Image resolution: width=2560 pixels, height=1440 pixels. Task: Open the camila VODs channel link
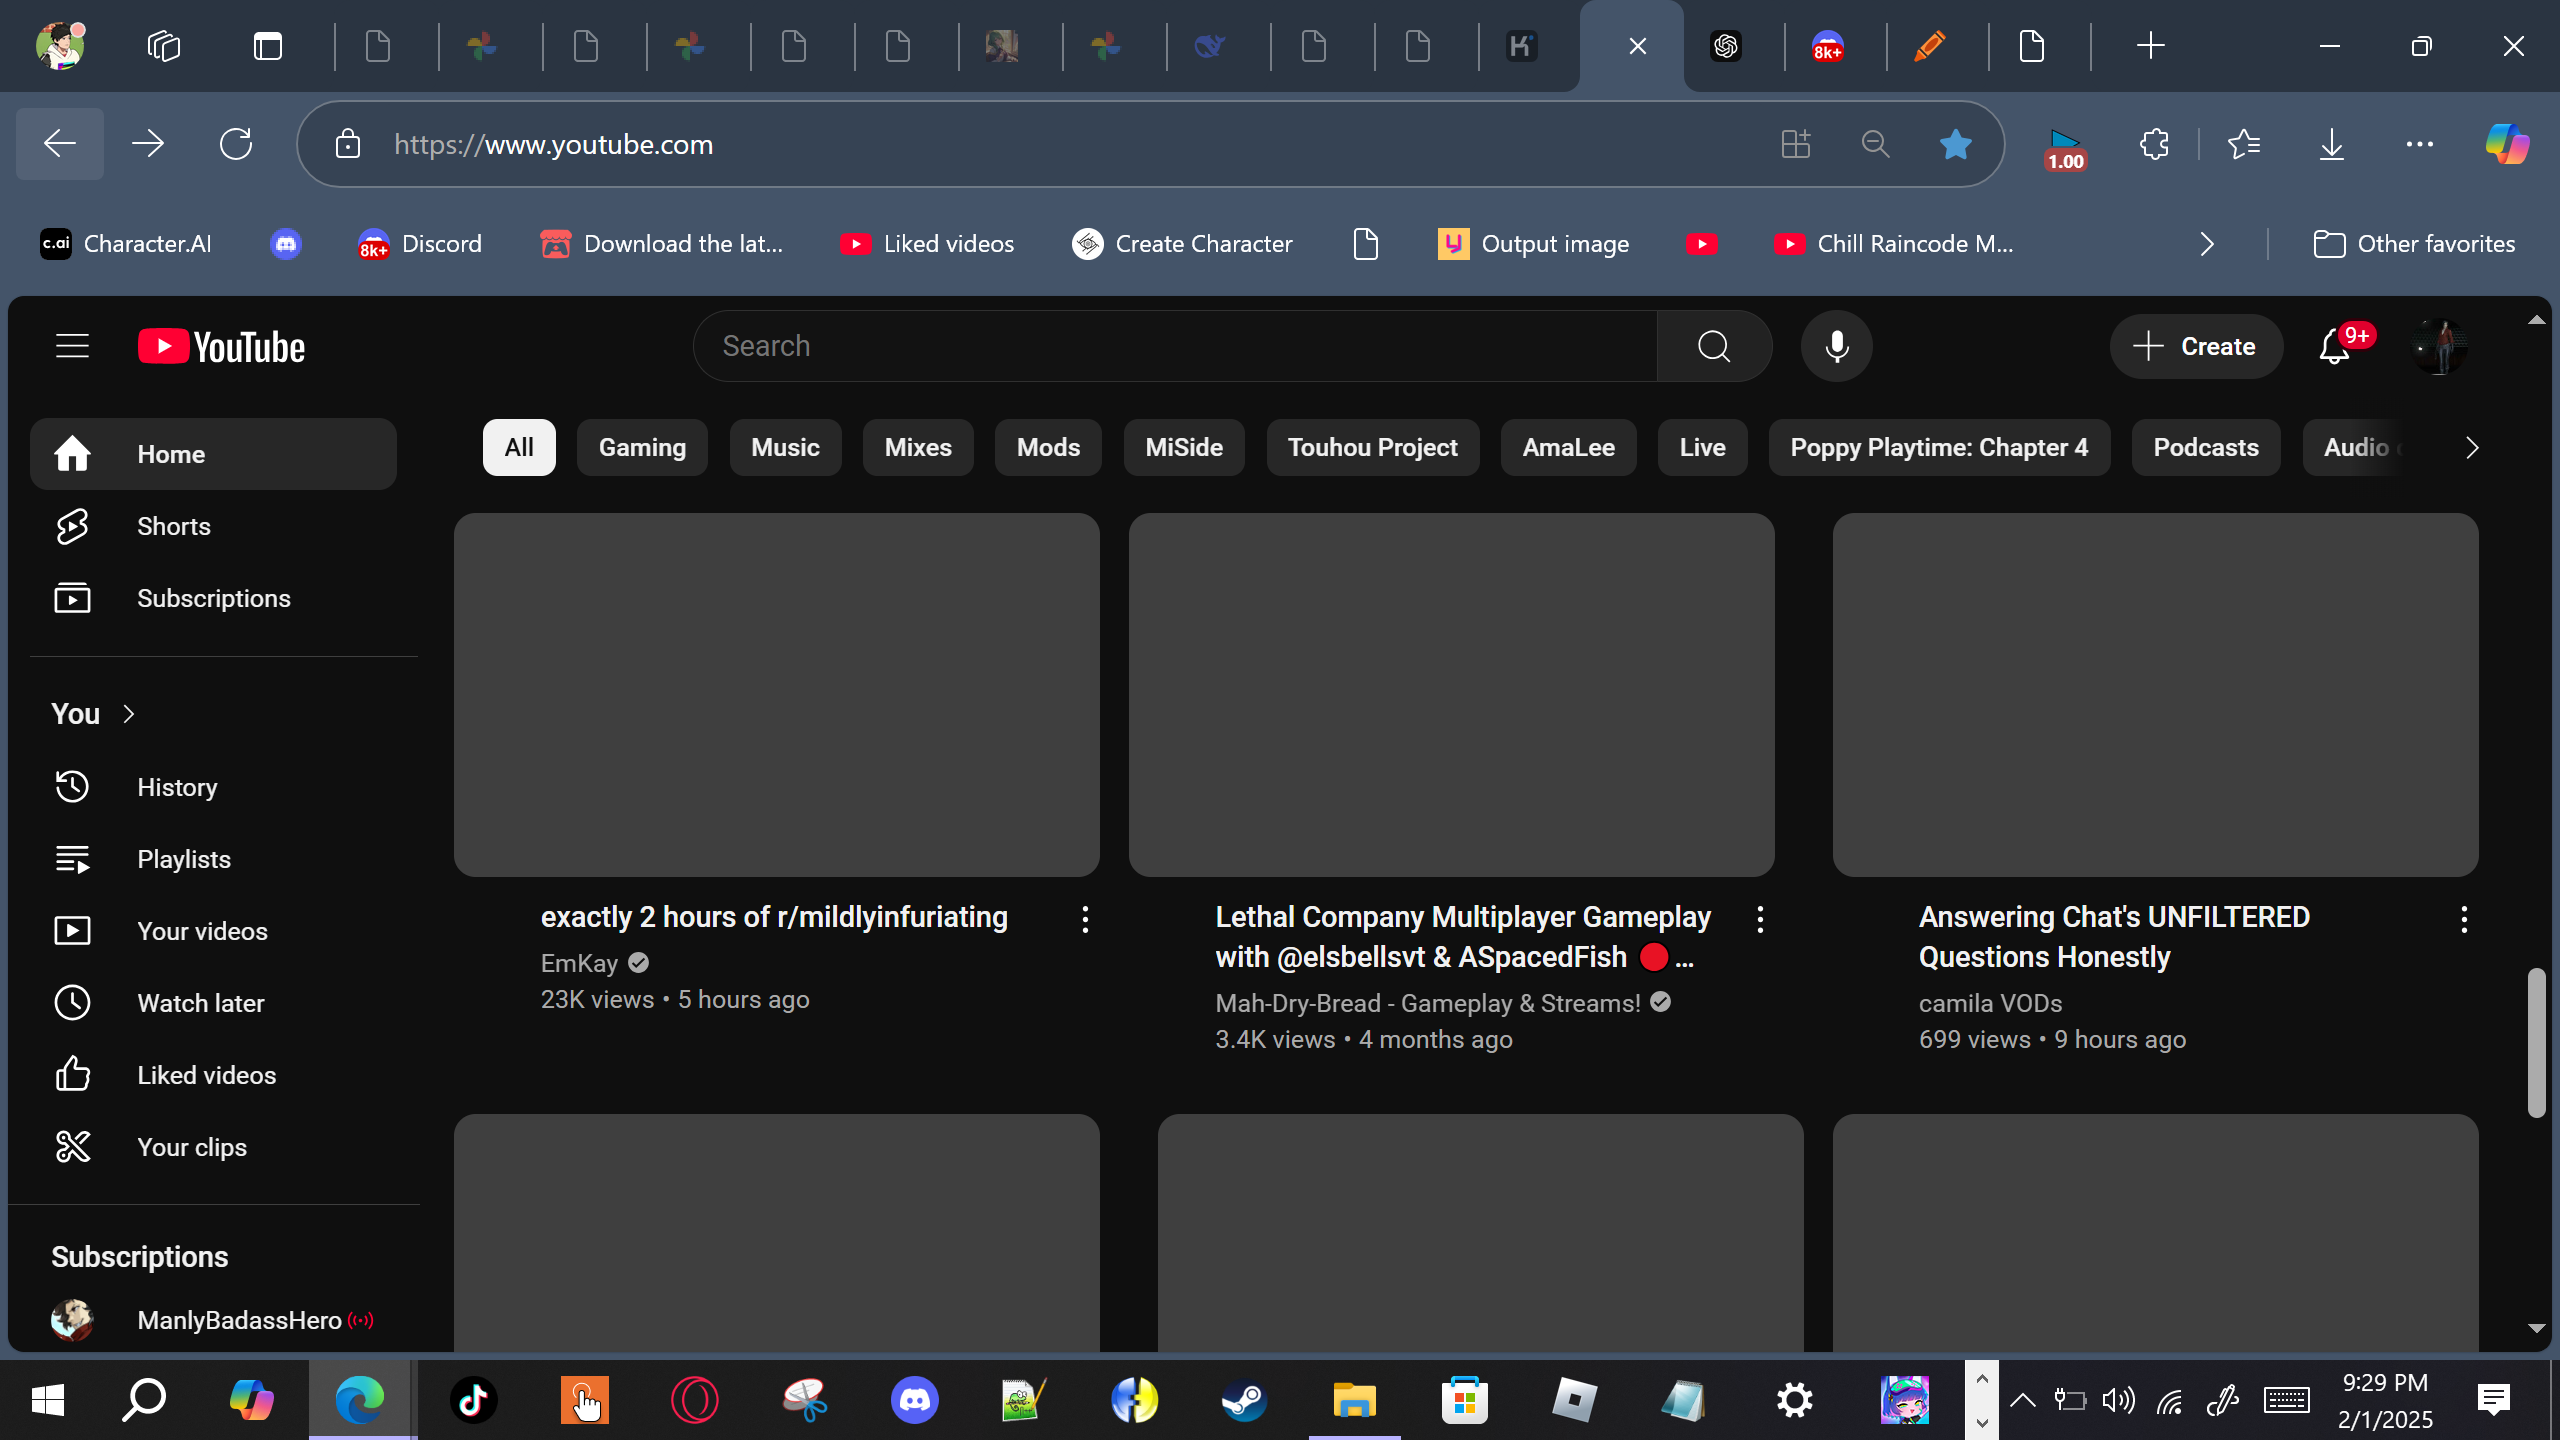pyautogui.click(x=1990, y=1003)
